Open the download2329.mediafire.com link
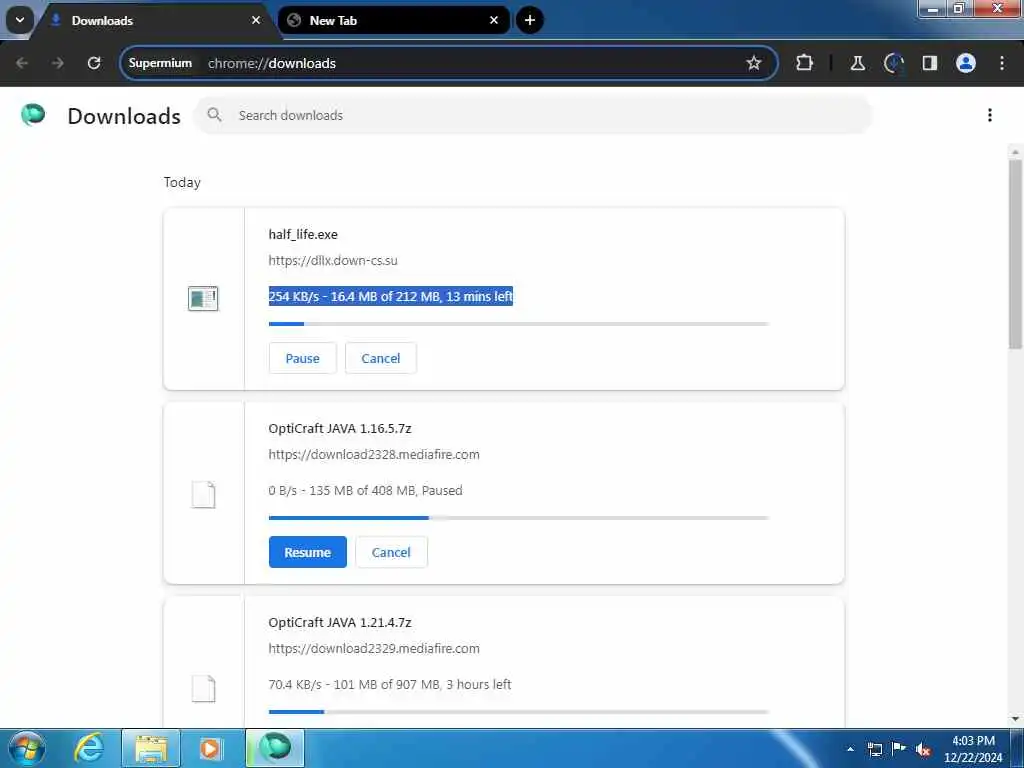1024x768 pixels. pyautogui.click(x=374, y=648)
